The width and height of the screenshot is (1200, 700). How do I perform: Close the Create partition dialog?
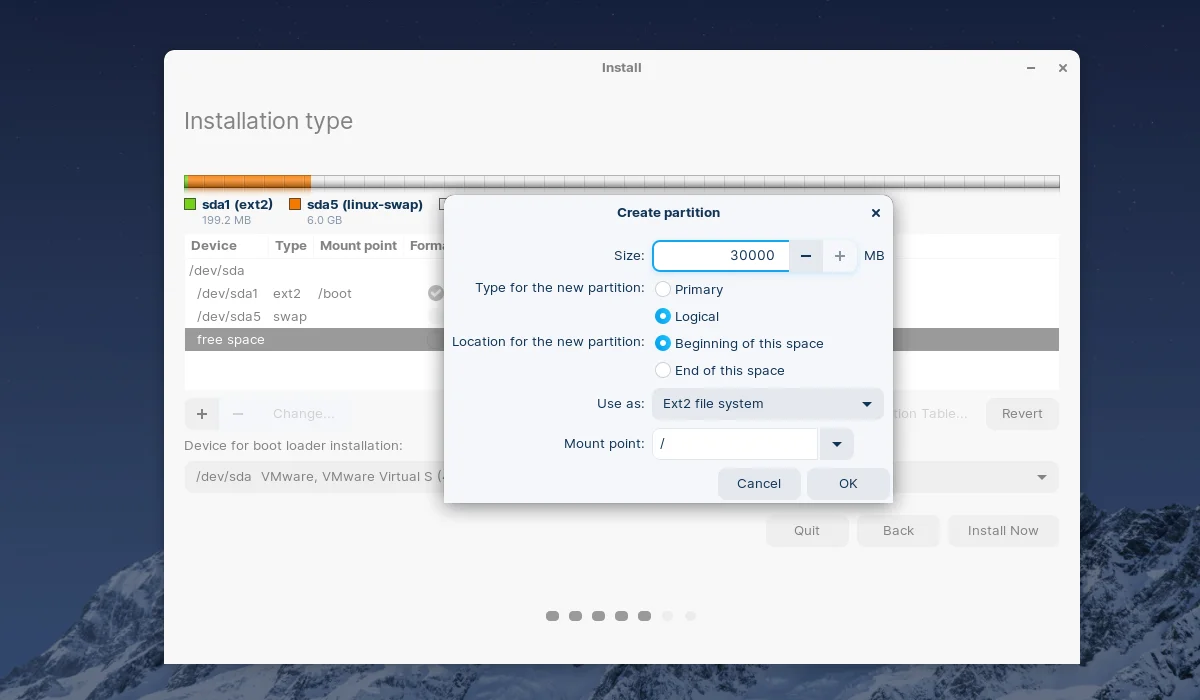[x=876, y=213]
